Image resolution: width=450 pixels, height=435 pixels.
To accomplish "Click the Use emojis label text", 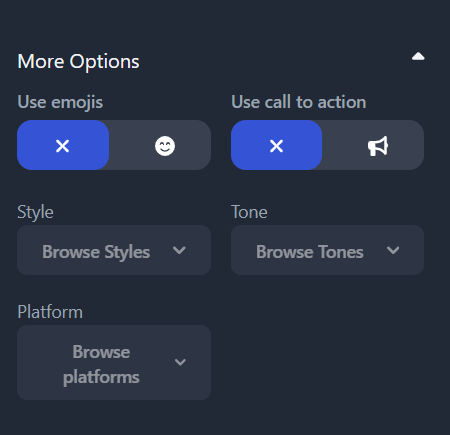I will [60, 102].
